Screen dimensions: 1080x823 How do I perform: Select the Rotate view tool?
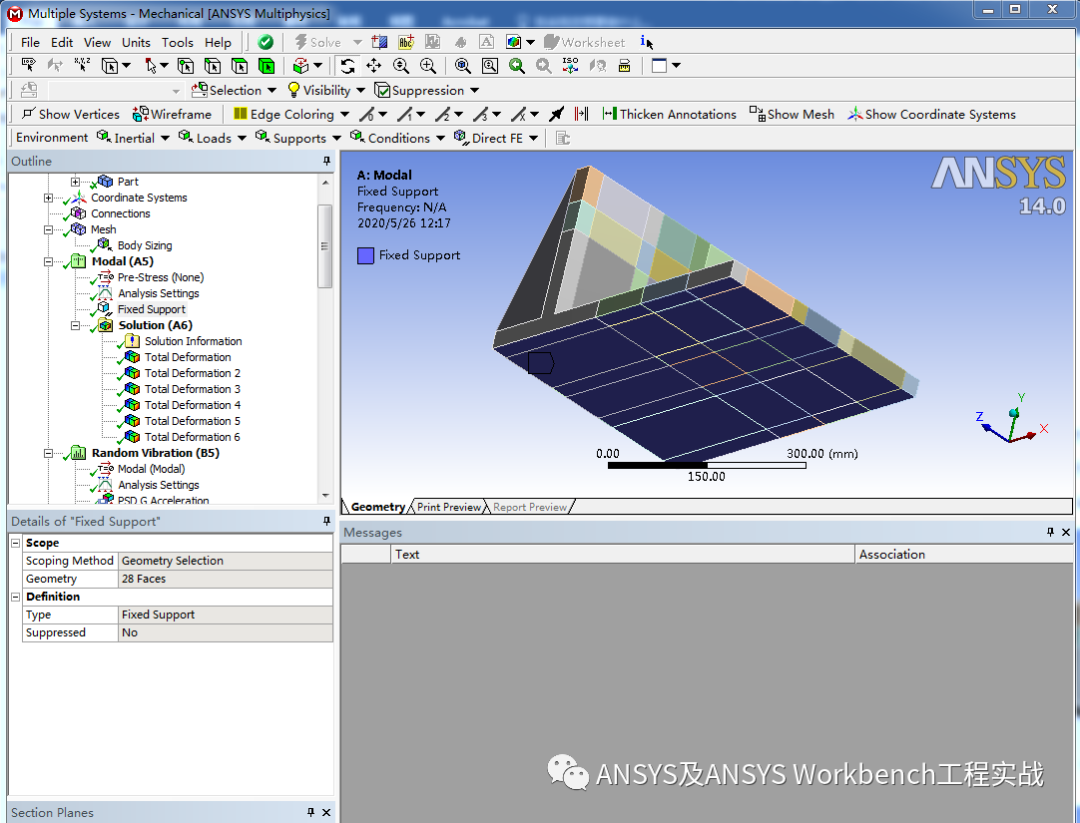(348, 66)
